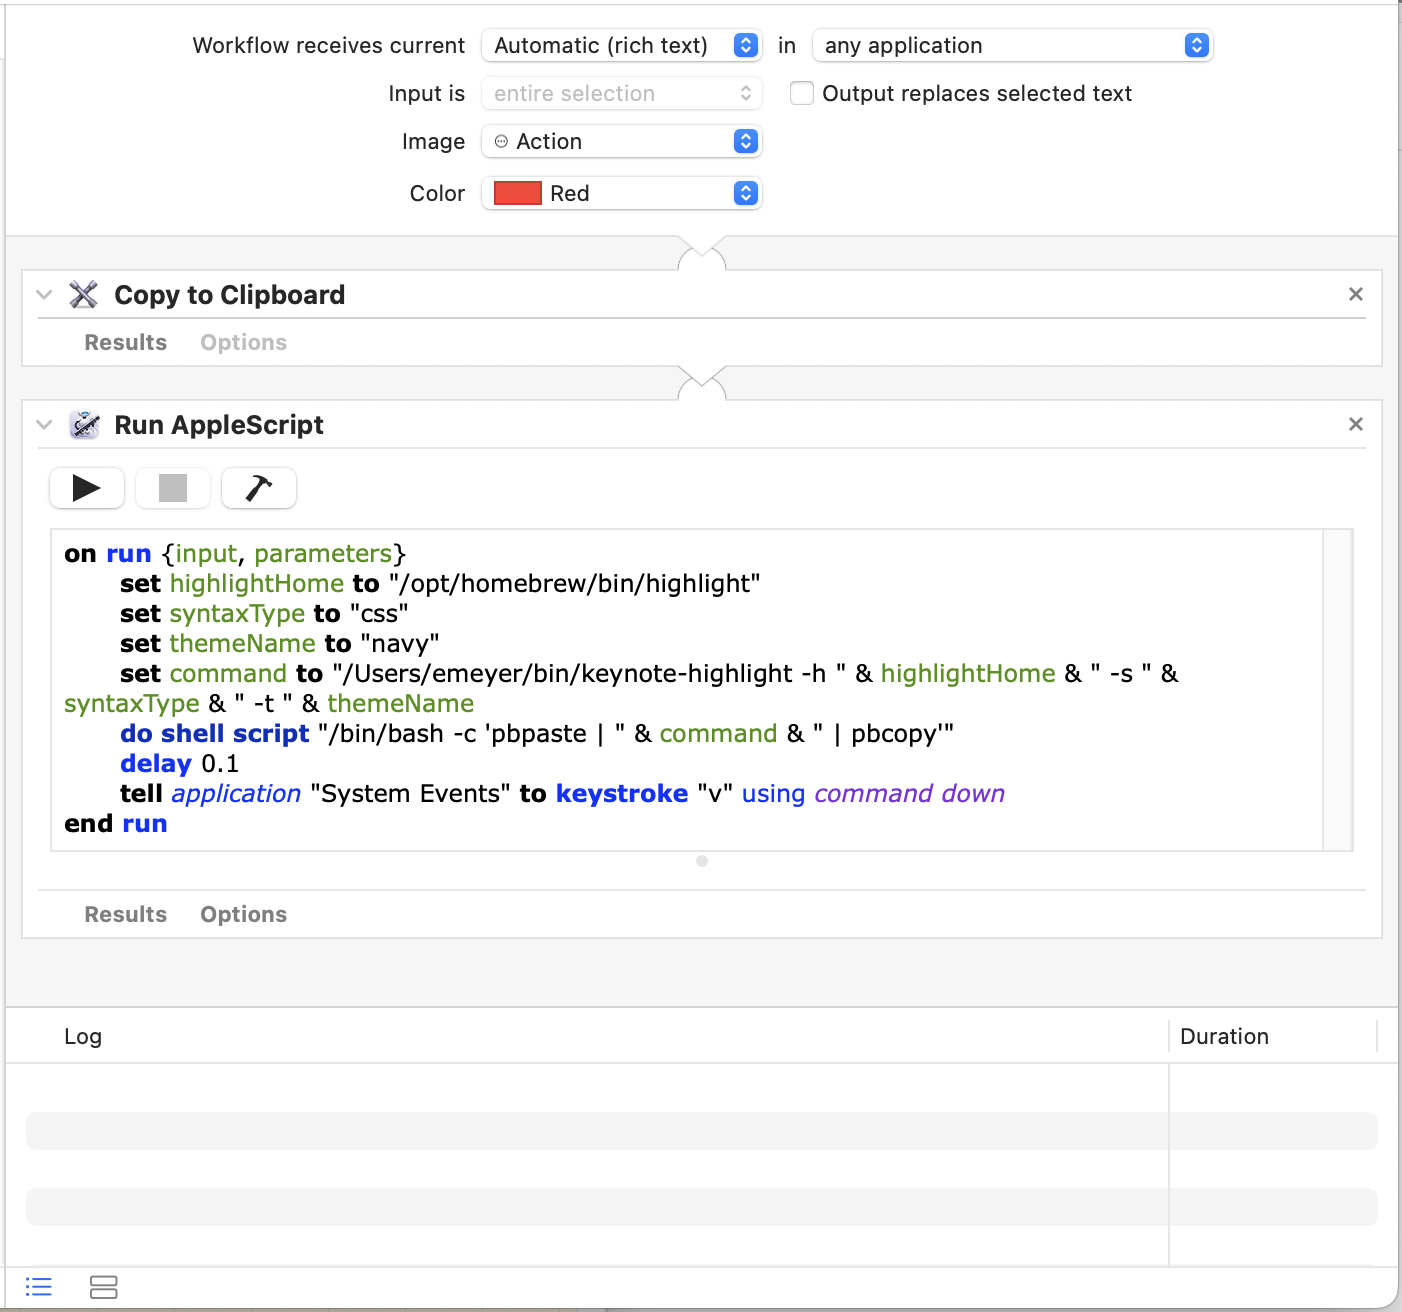Click the "using" word in the script

point(773,794)
